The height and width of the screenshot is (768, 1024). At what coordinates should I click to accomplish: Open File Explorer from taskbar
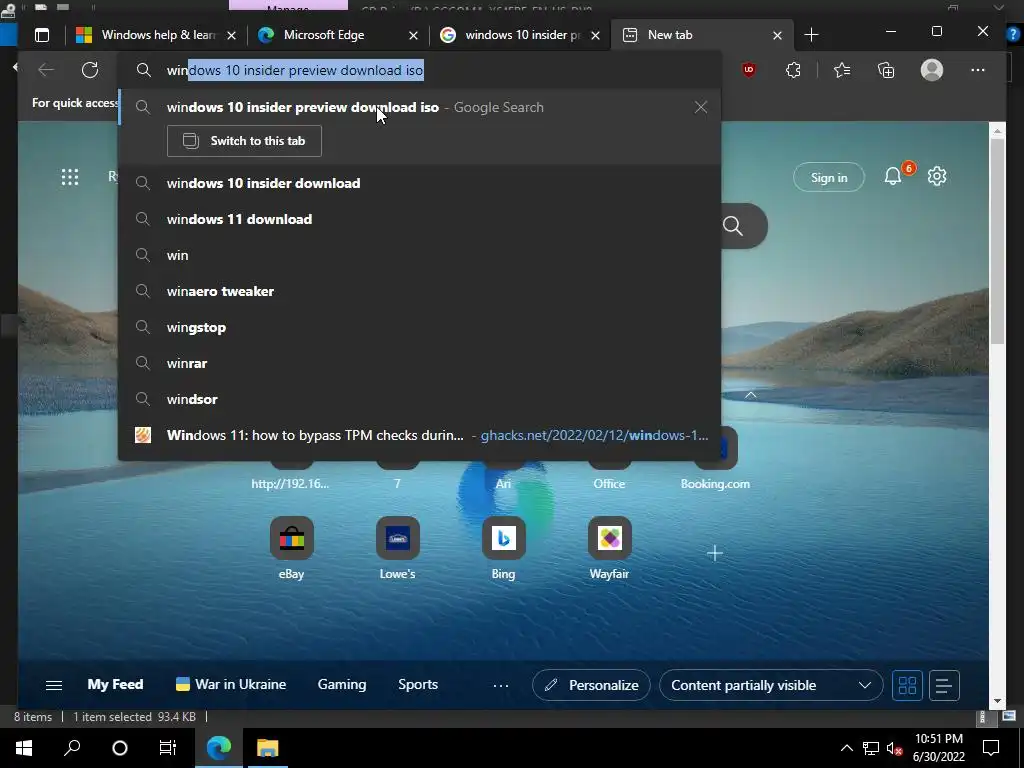click(x=267, y=748)
